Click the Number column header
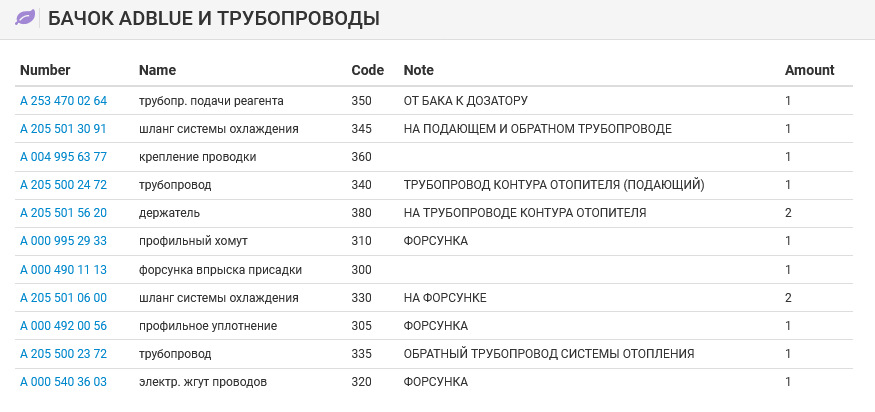The image size is (875, 412). [x=45, y=70]
